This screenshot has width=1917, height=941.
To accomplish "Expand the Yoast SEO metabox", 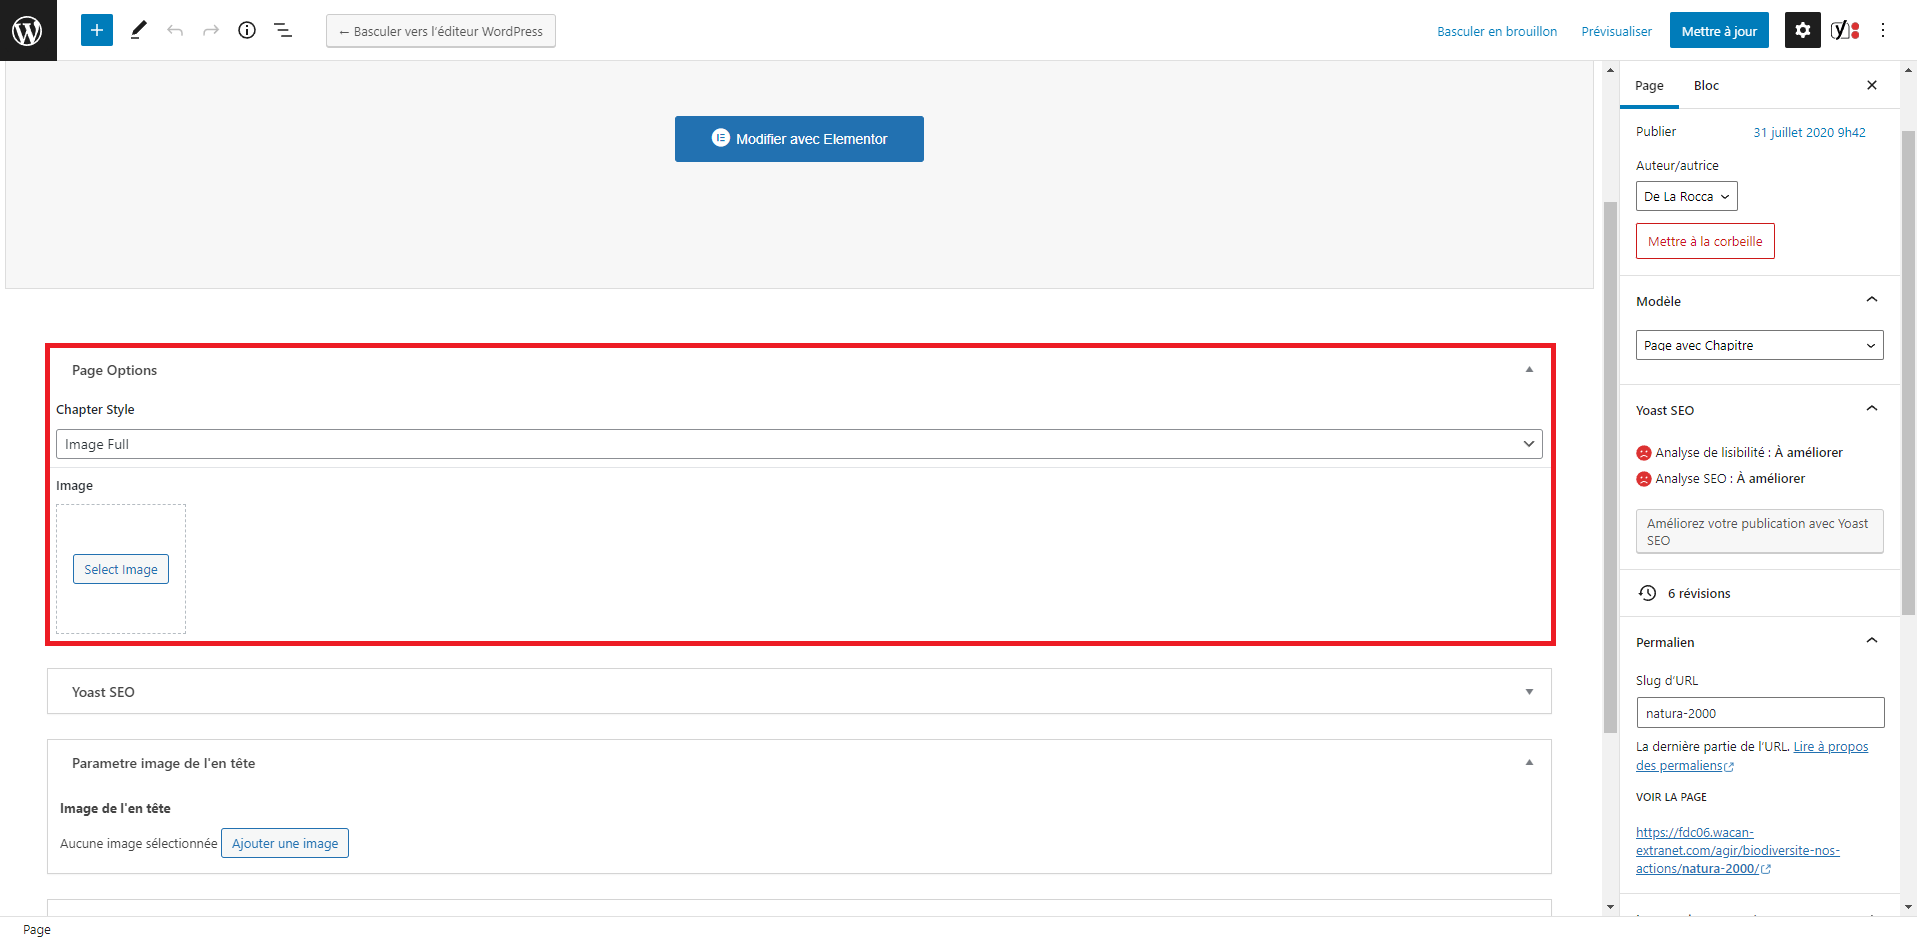I will [798, 691].
